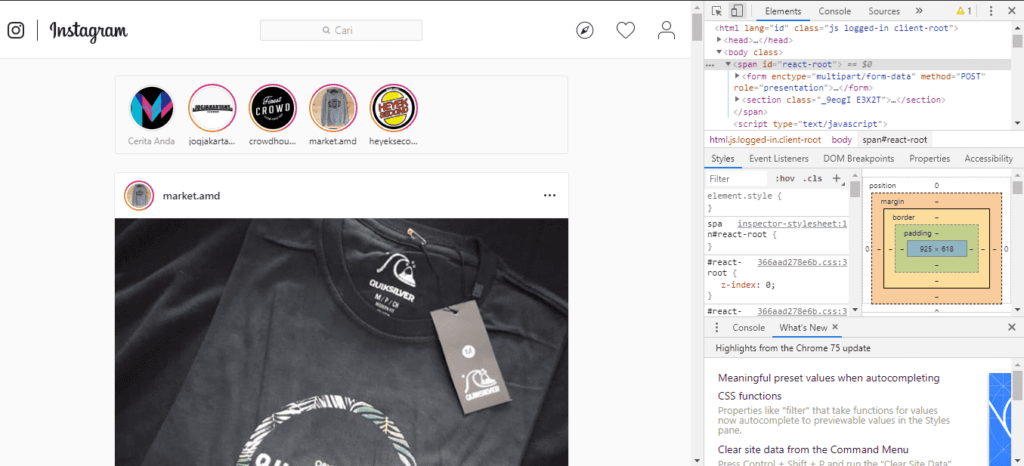The height and width of the screenshot is (466, 1024).
Task: Switch to the Sources tab
Action: click(x=884, y=11)
